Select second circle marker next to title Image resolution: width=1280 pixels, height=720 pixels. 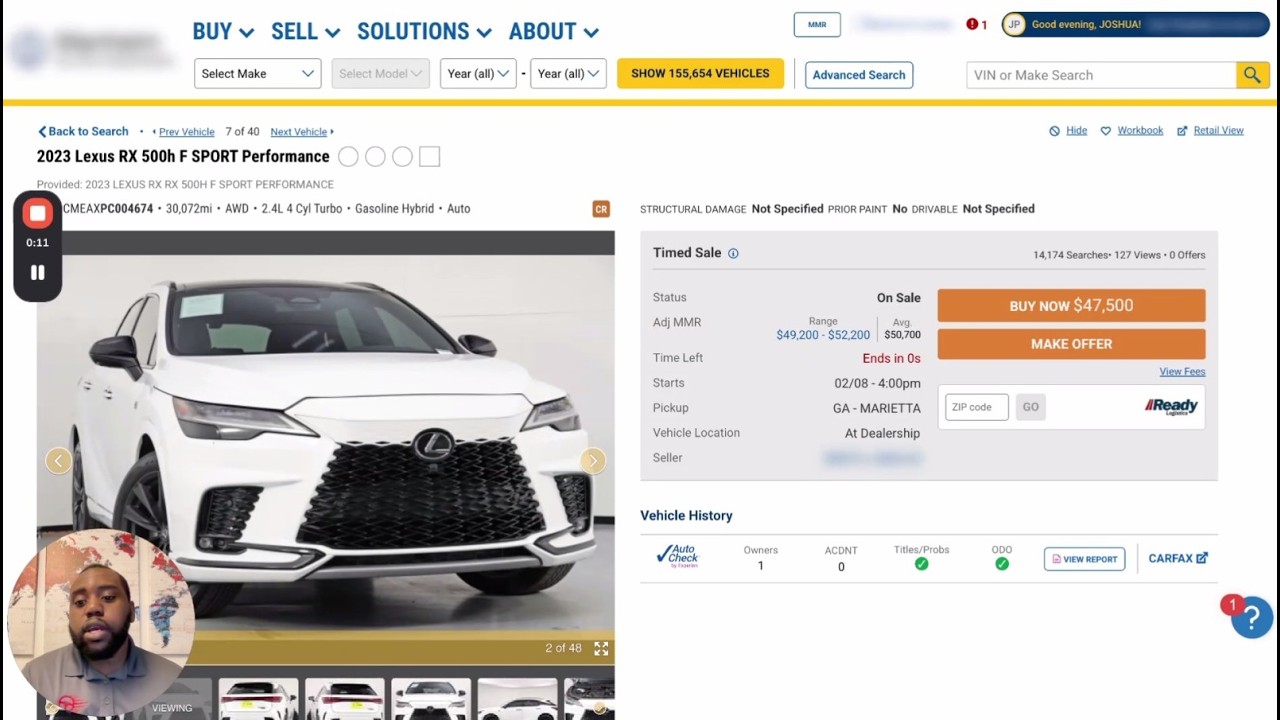pyautogui.click(x=375, y=157)
